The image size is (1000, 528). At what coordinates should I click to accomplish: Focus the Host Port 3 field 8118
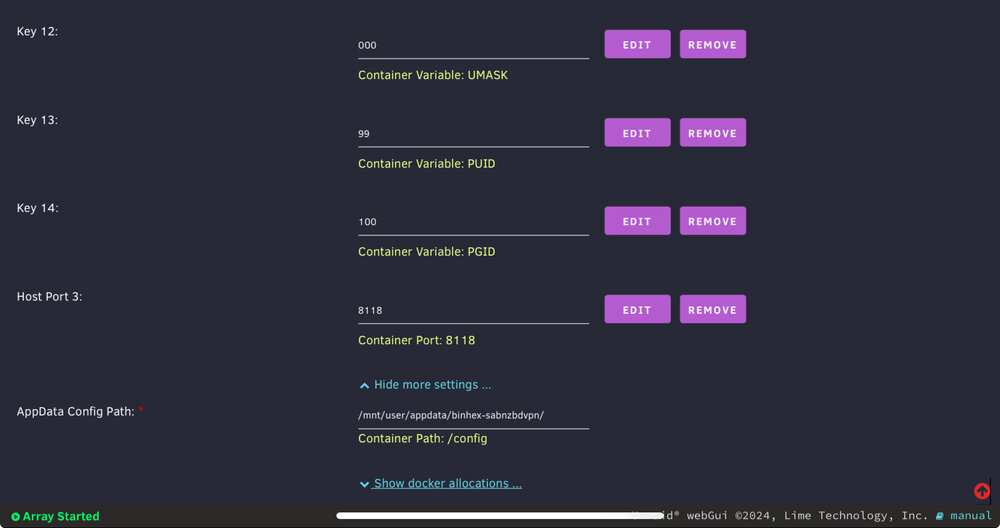473,311
